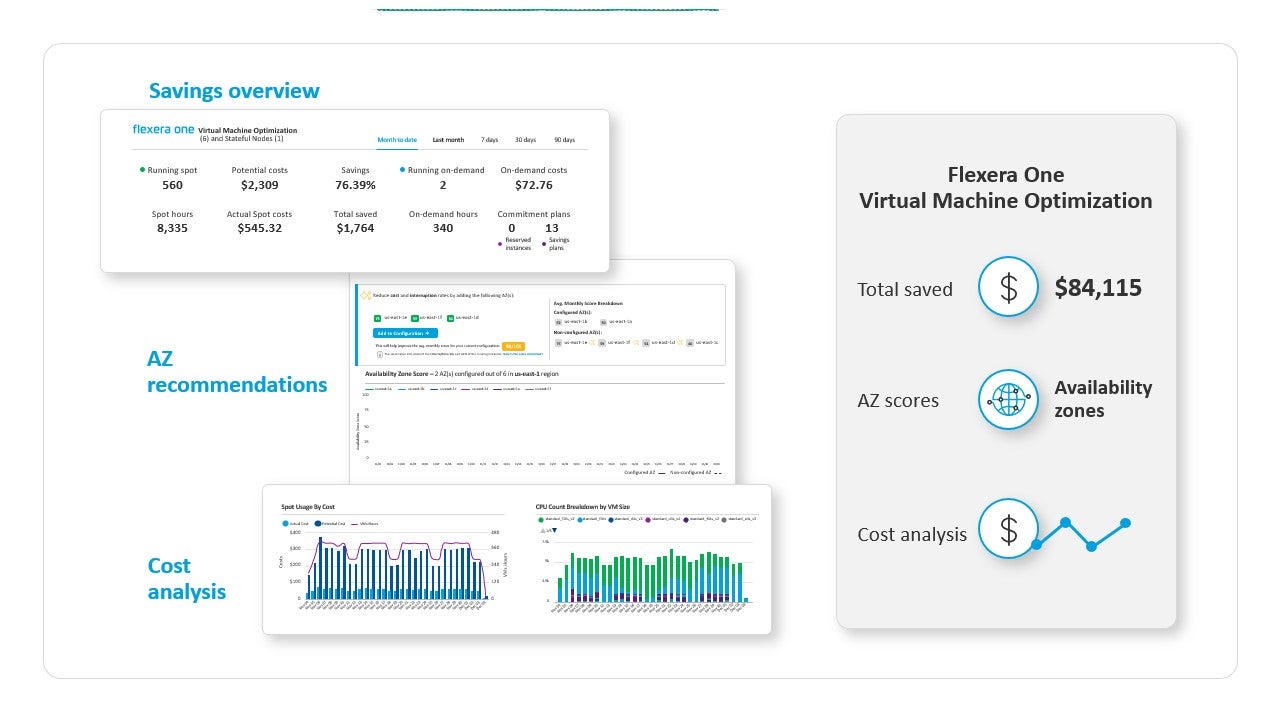Click the AZ recommendation diamond icon
This screenshot has height=720, width=1280.
coord(365,294)
